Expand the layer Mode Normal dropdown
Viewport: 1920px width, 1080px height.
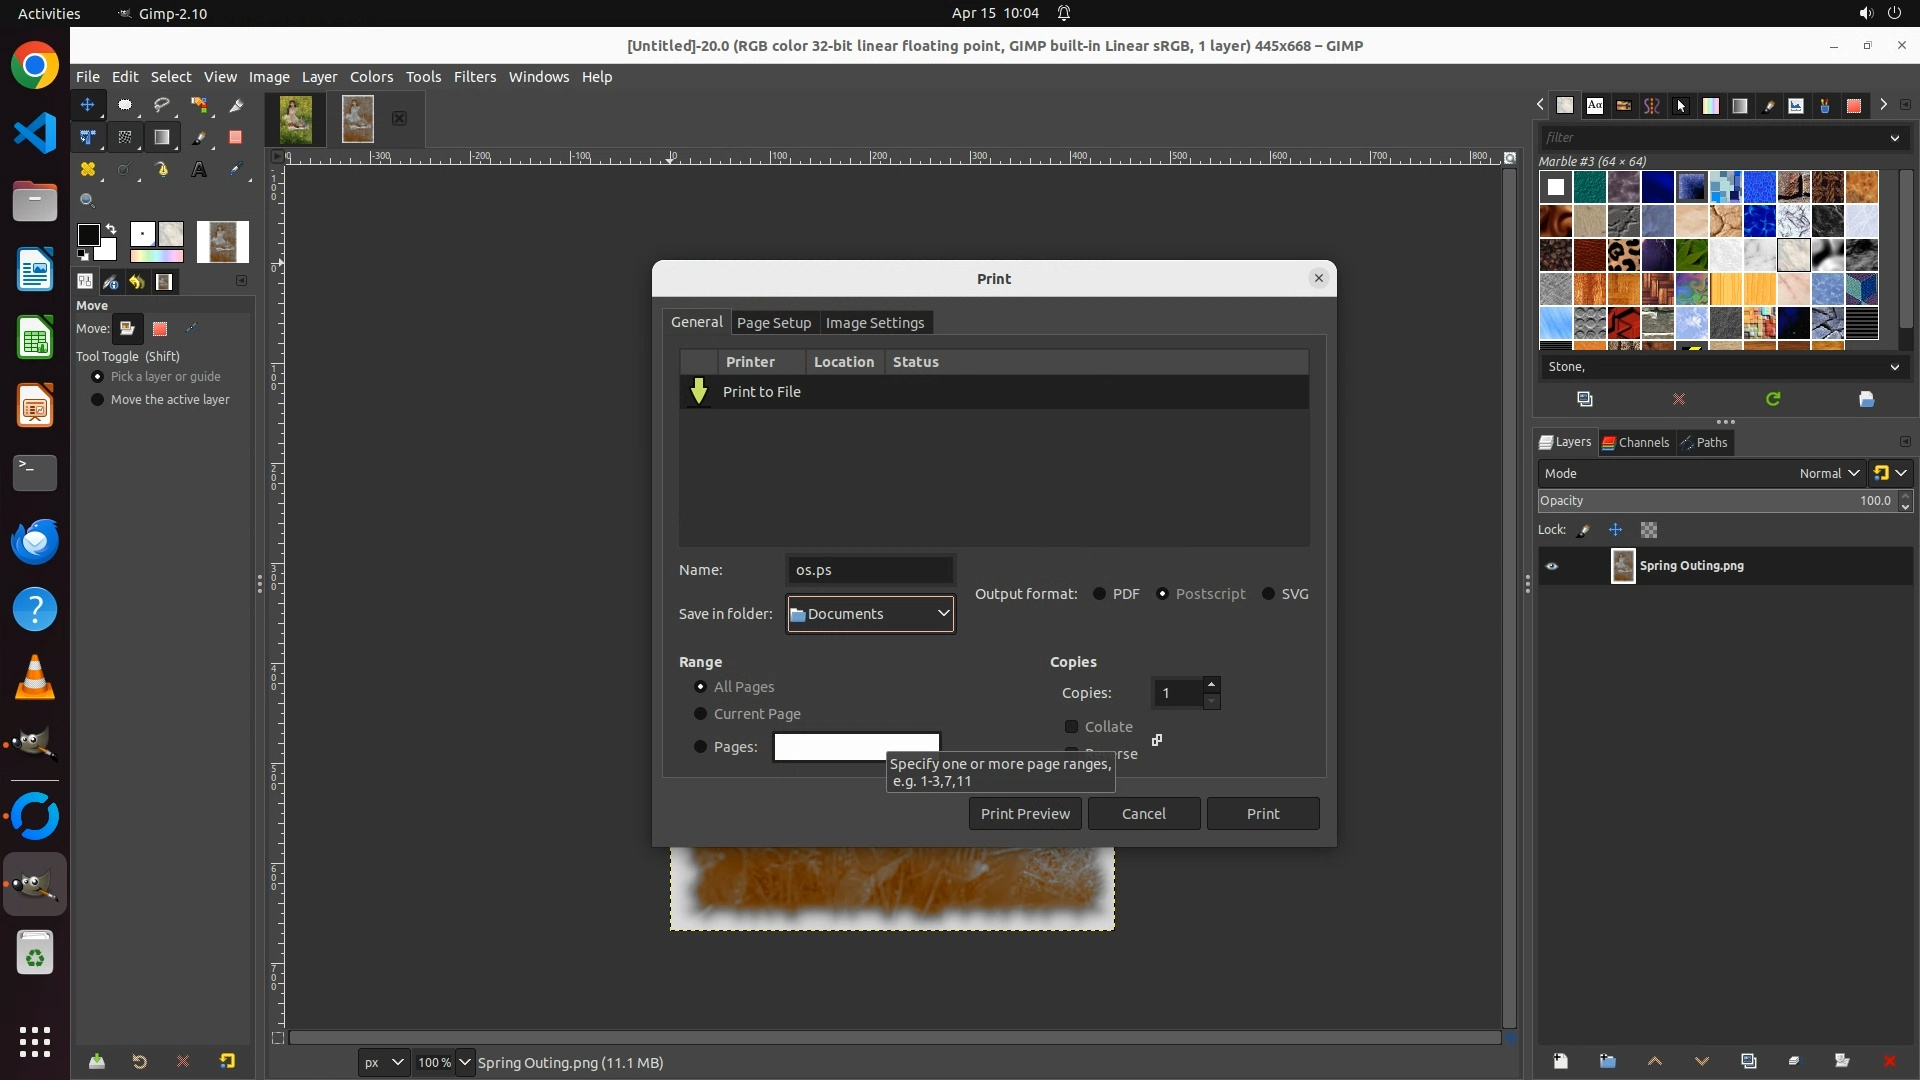pos(1828,473)
